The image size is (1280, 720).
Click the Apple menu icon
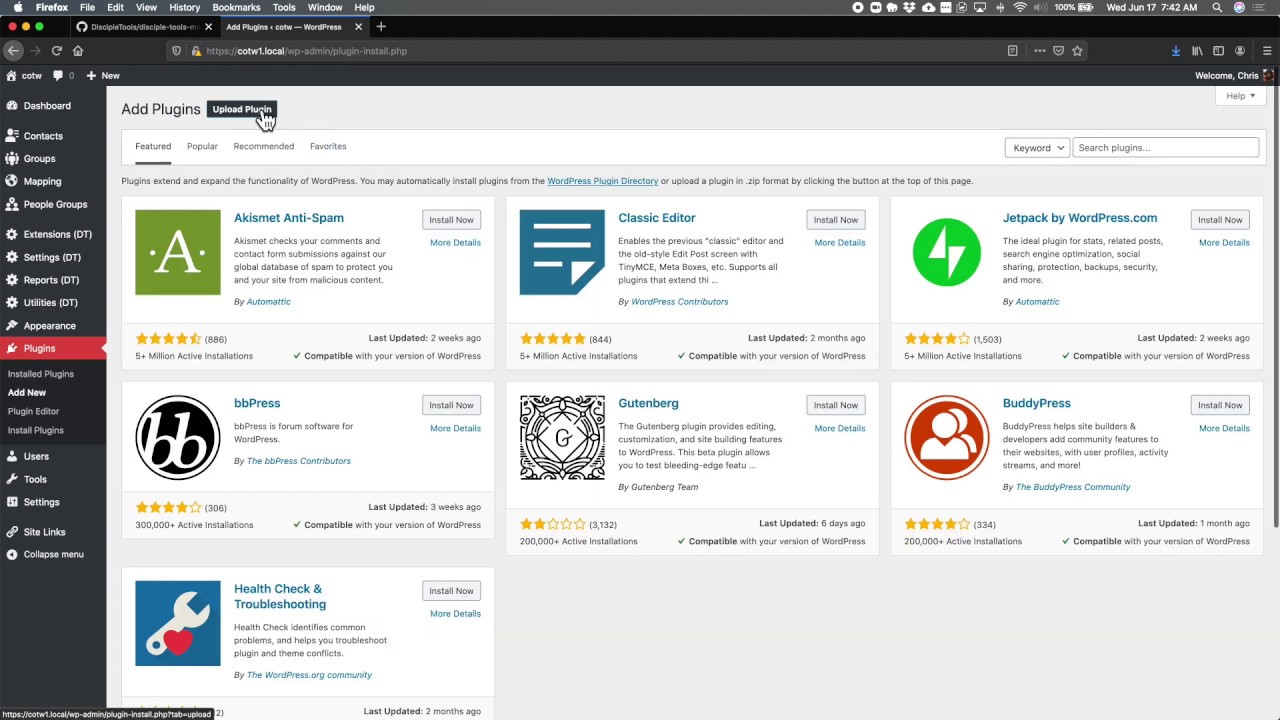18,7
